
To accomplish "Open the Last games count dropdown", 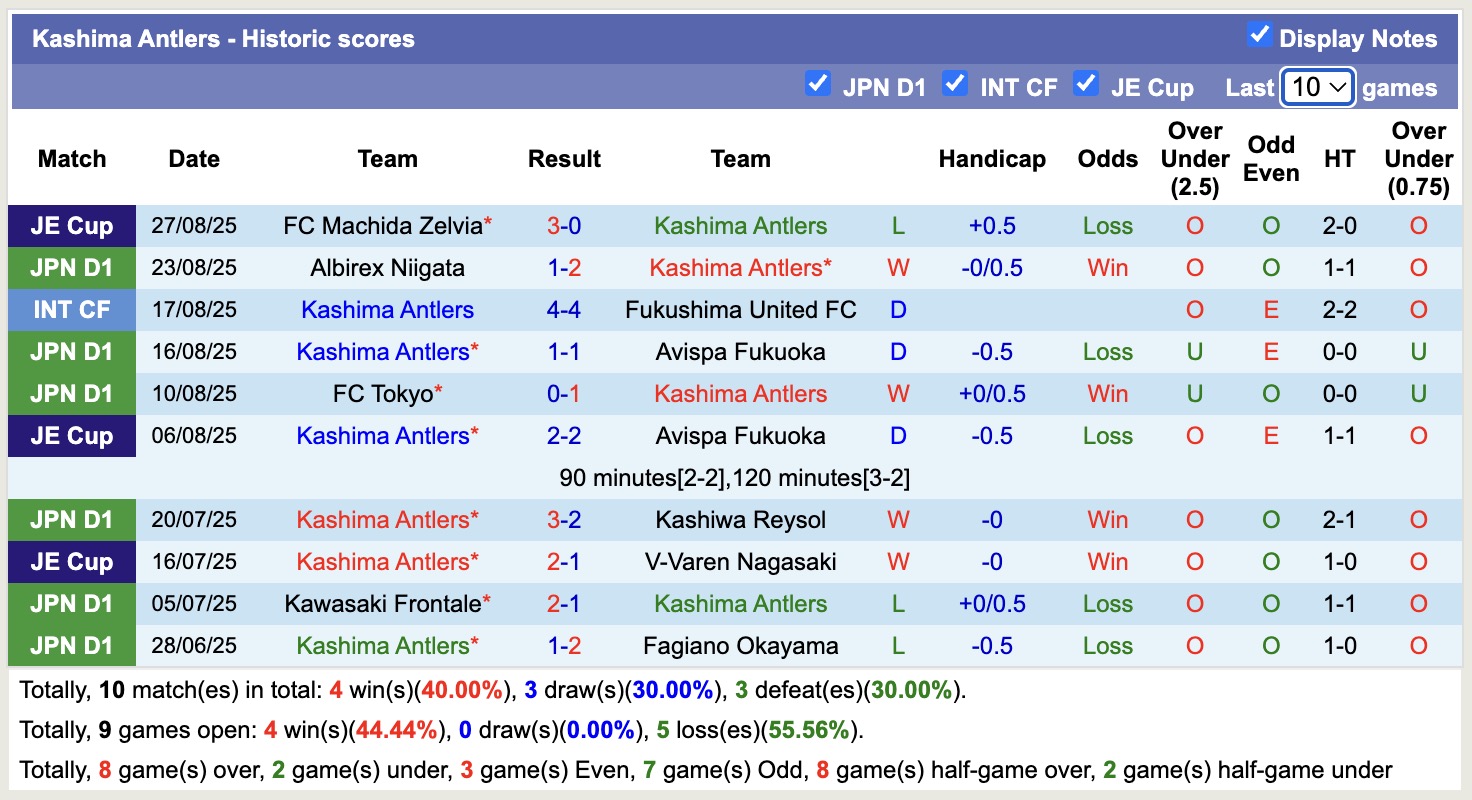I will 1317,88.
